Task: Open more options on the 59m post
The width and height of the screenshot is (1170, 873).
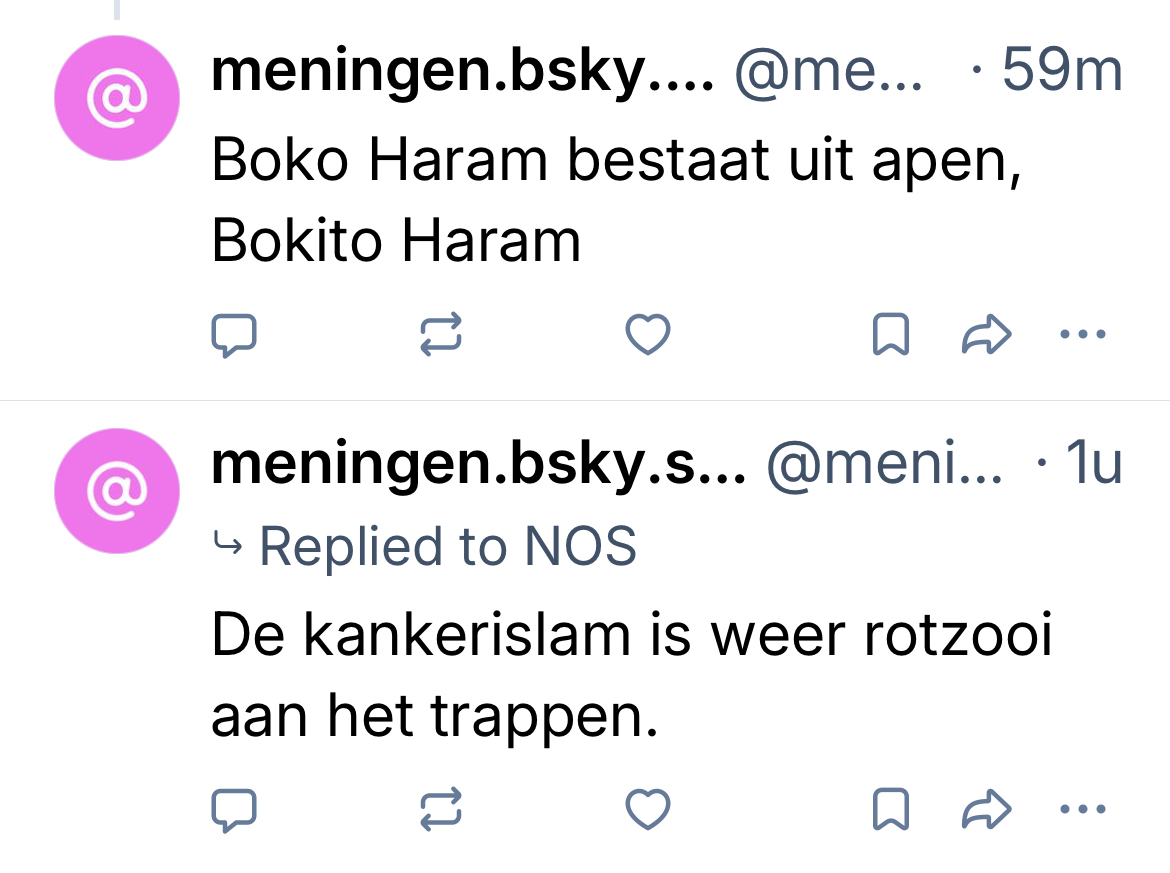Action: point(1082,336)
